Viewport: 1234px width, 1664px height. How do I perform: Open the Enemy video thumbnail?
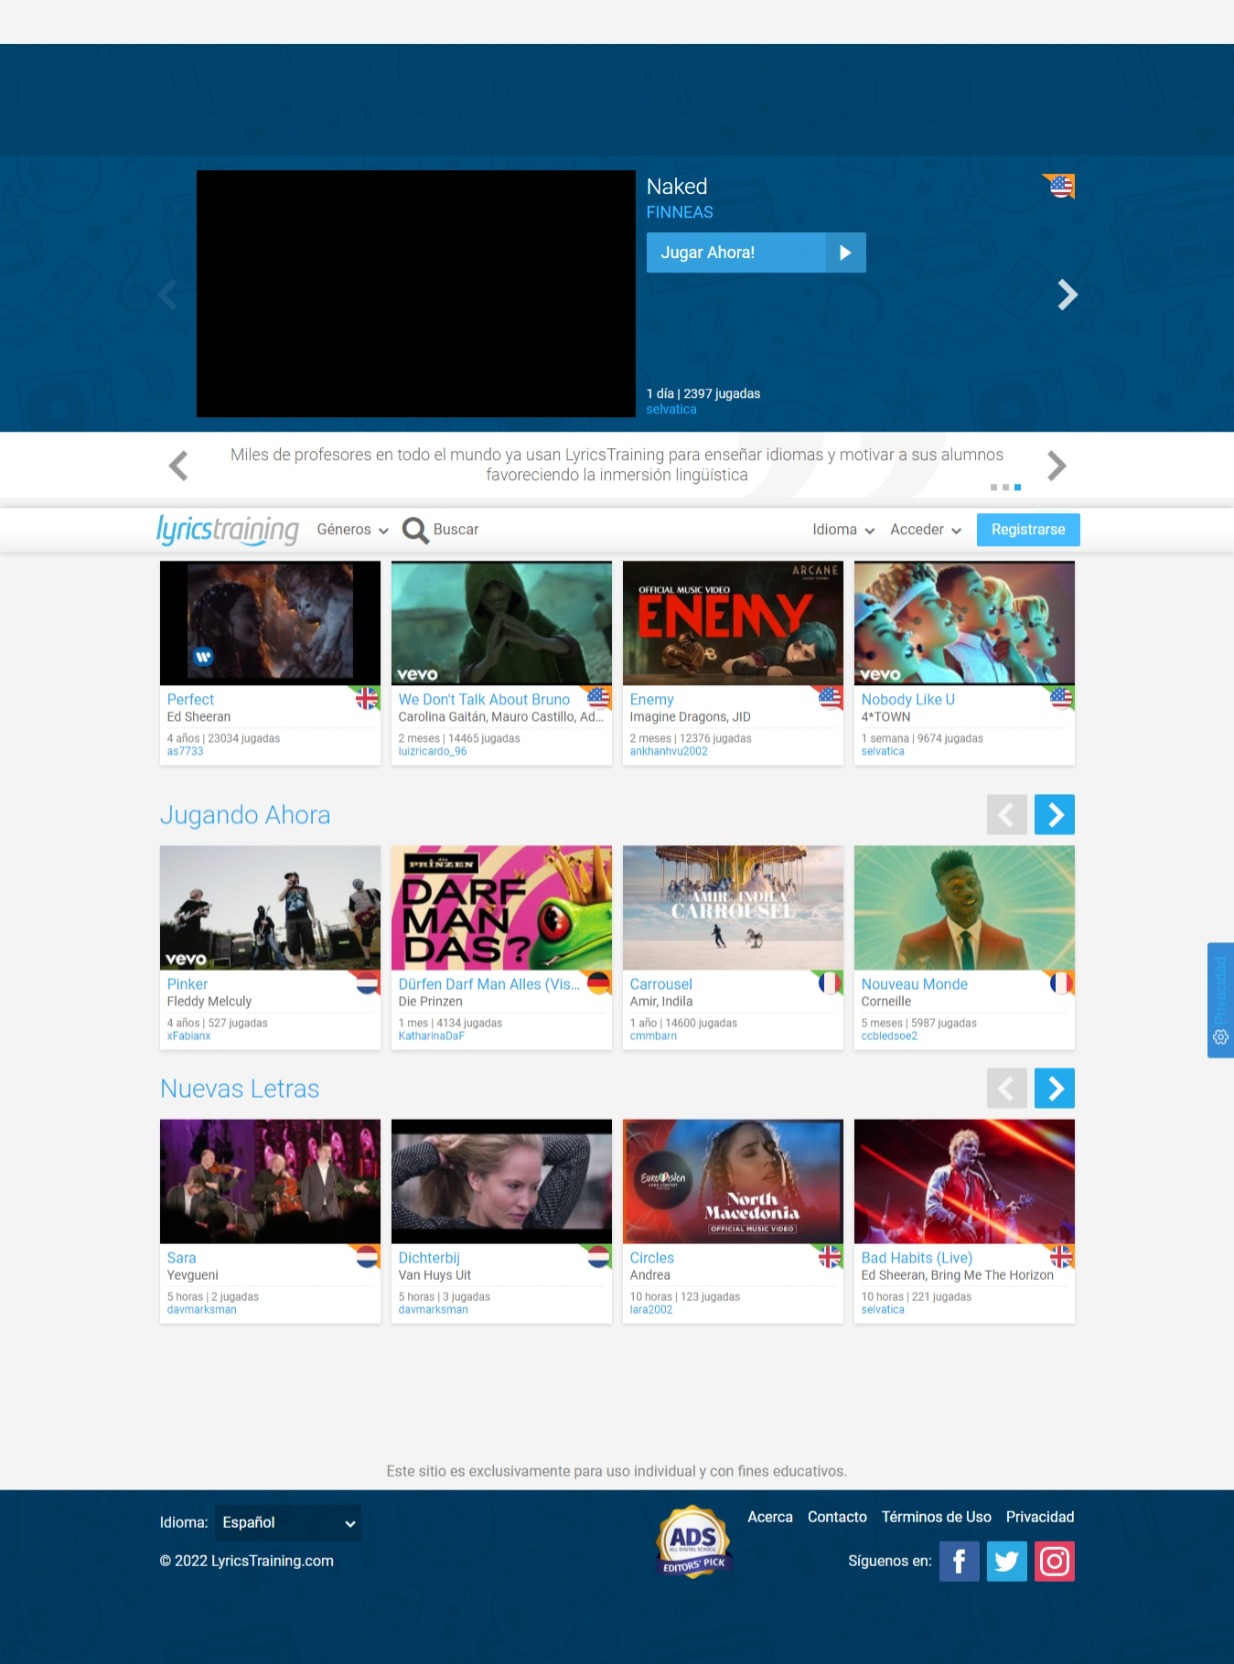tap(733, 623)
